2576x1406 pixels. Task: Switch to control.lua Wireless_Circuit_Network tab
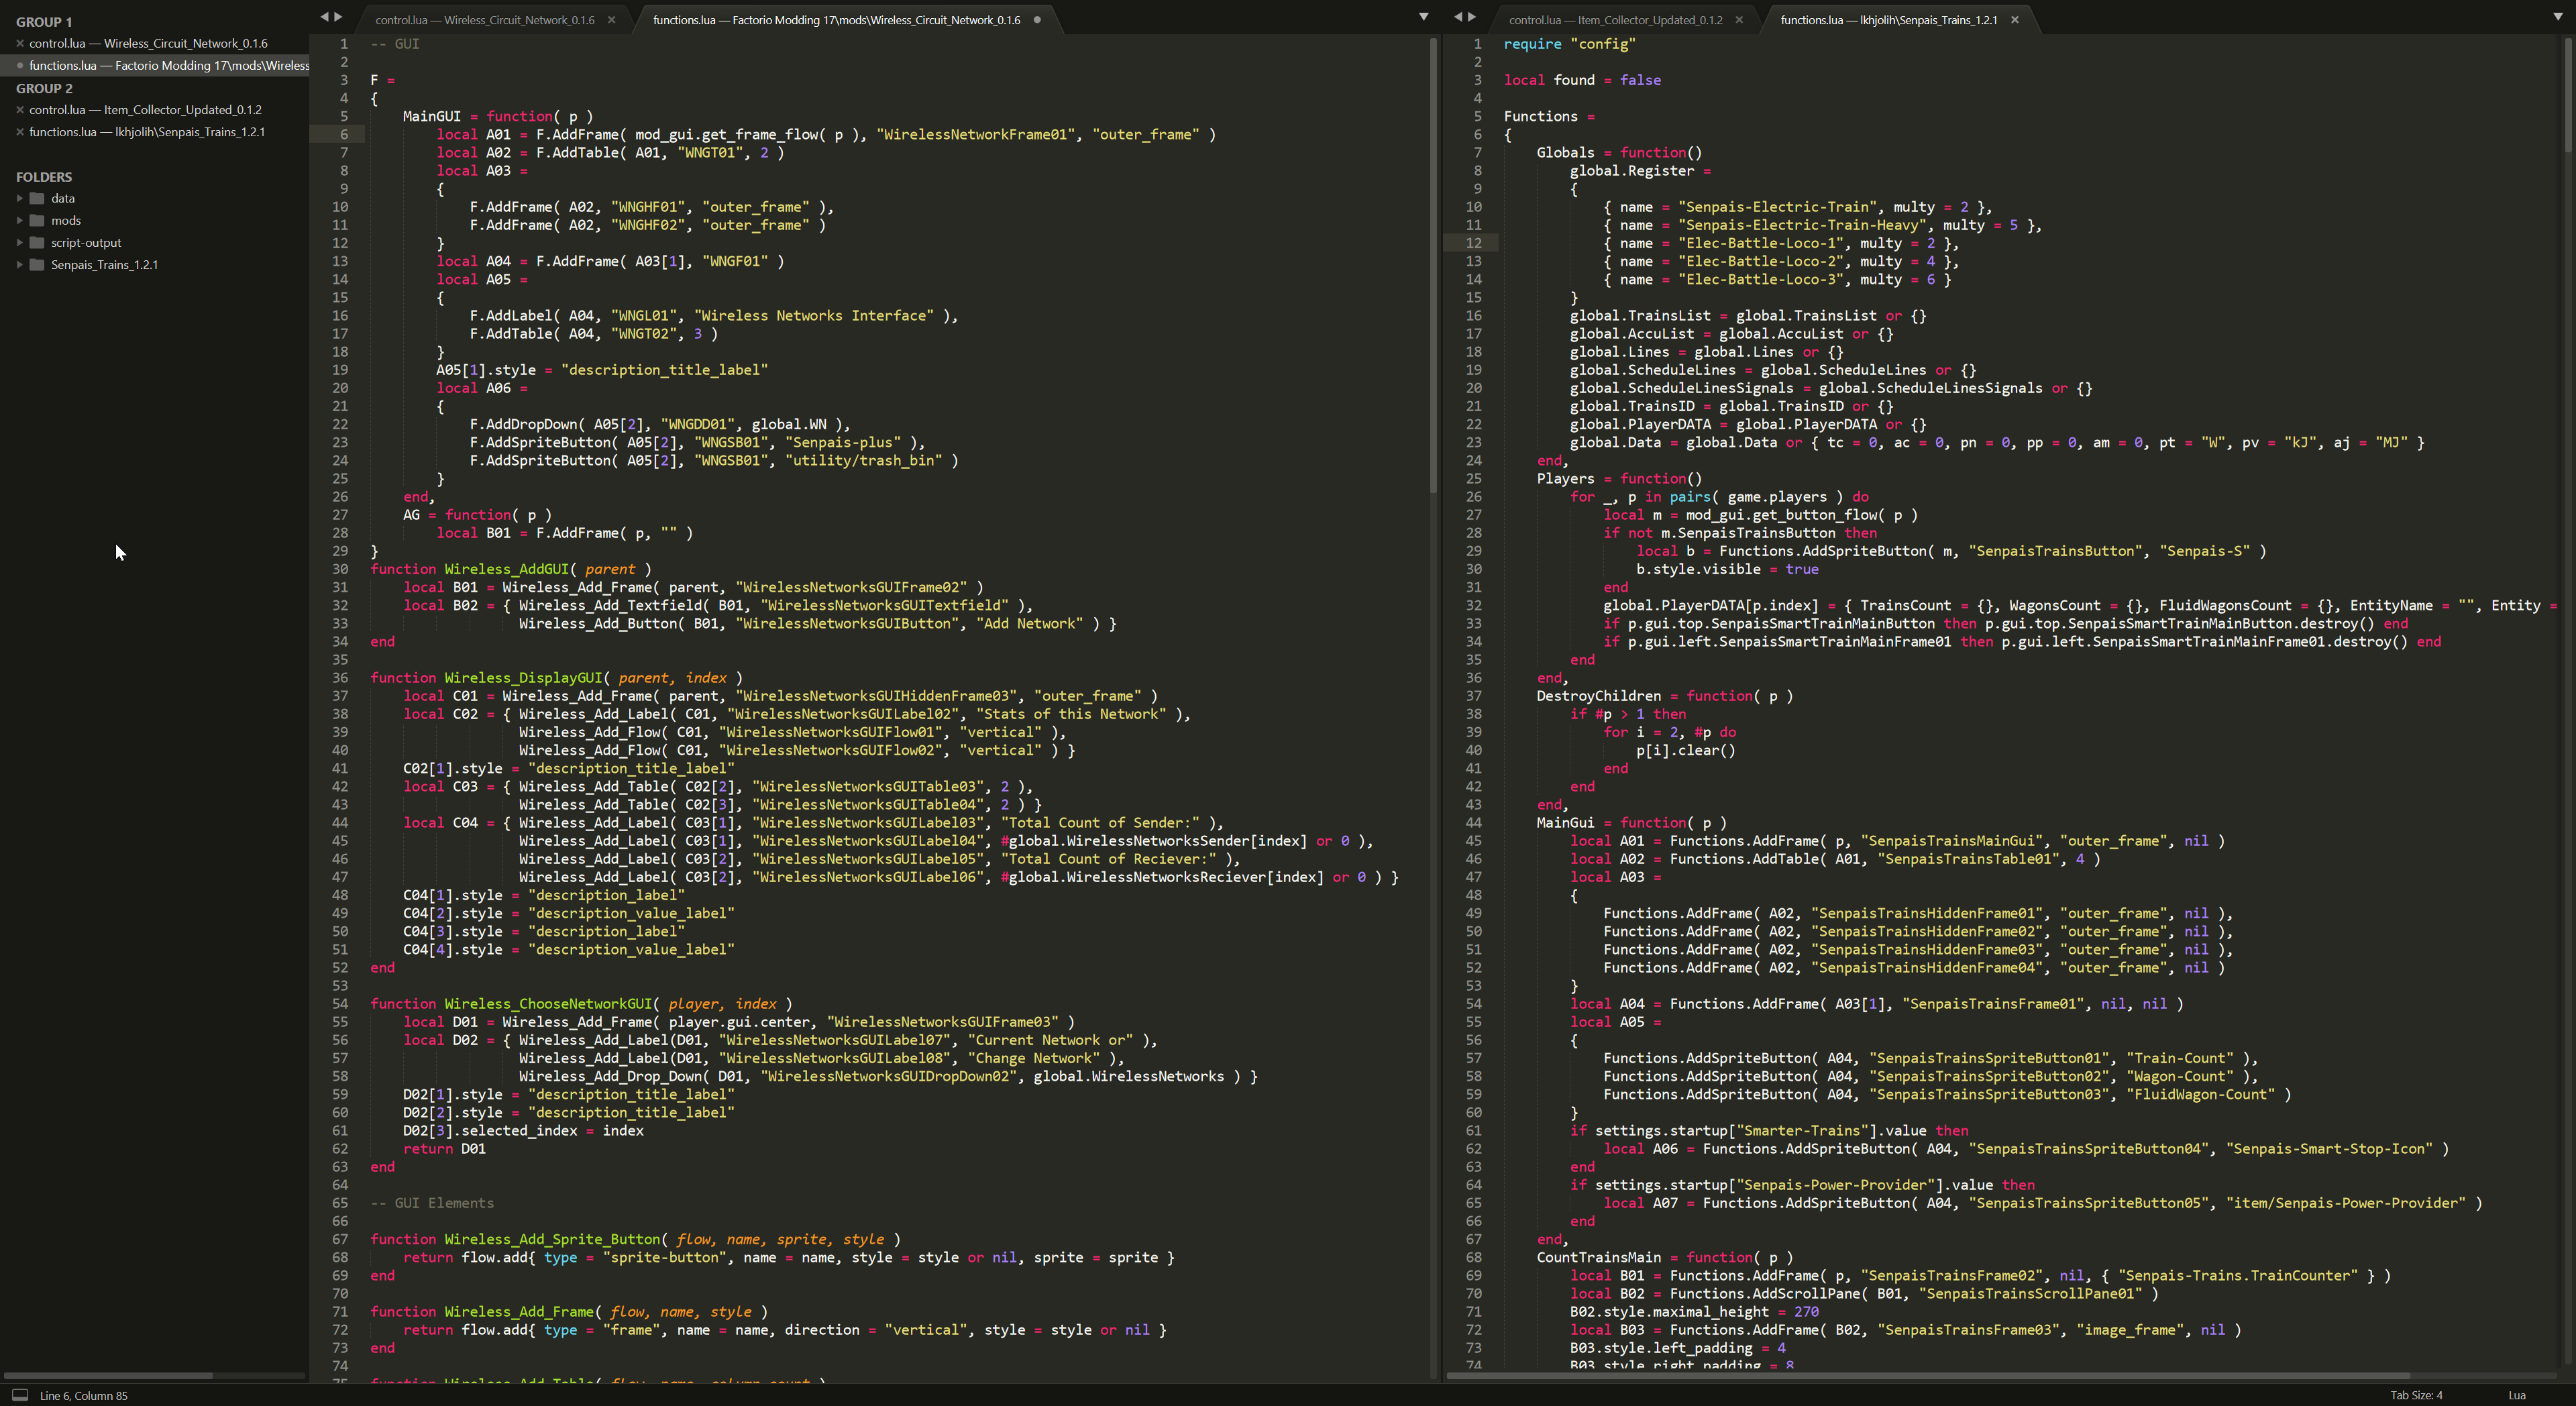click(485, 20)
